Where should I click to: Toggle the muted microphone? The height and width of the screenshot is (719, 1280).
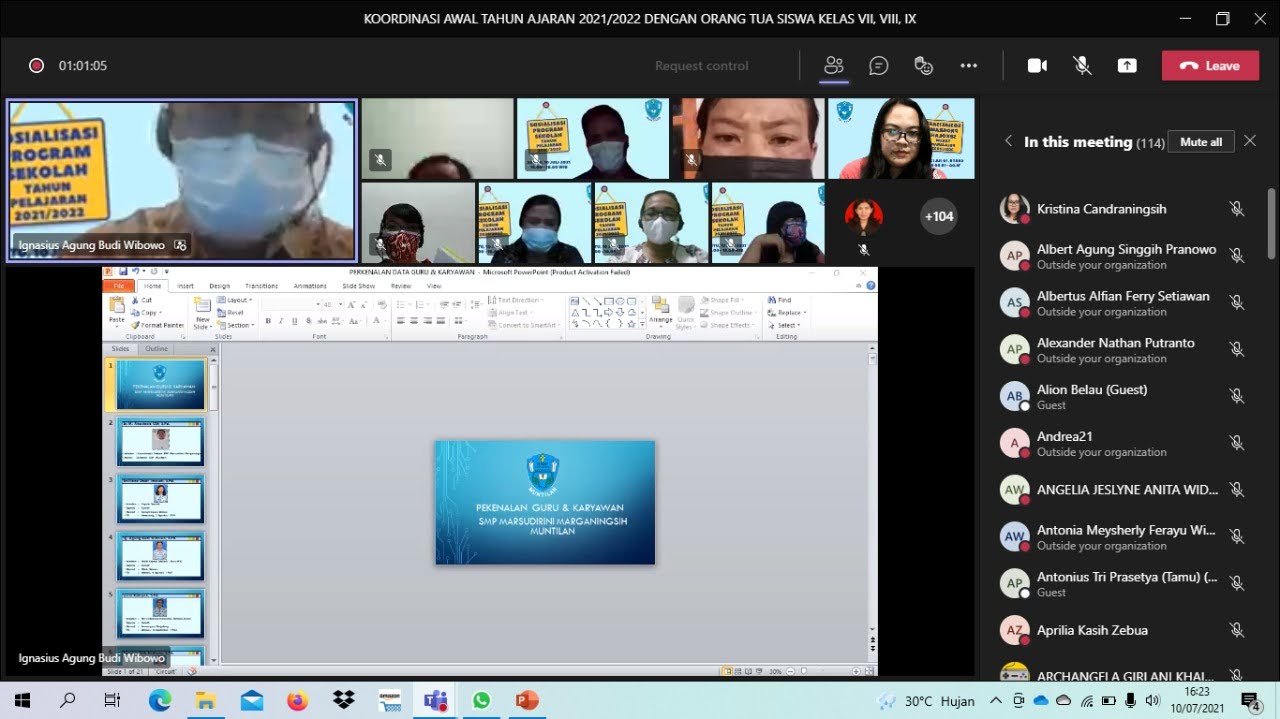[1082, 66]
